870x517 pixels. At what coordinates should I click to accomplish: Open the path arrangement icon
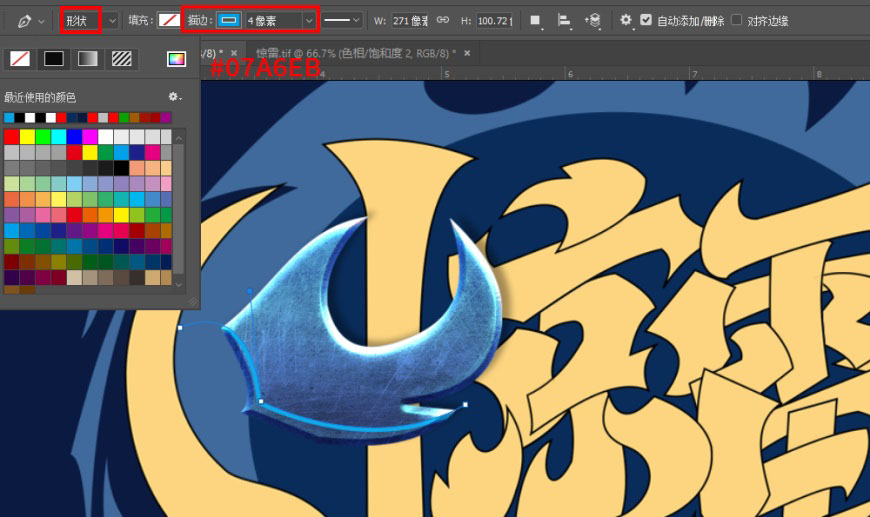(x=593, y=21)
